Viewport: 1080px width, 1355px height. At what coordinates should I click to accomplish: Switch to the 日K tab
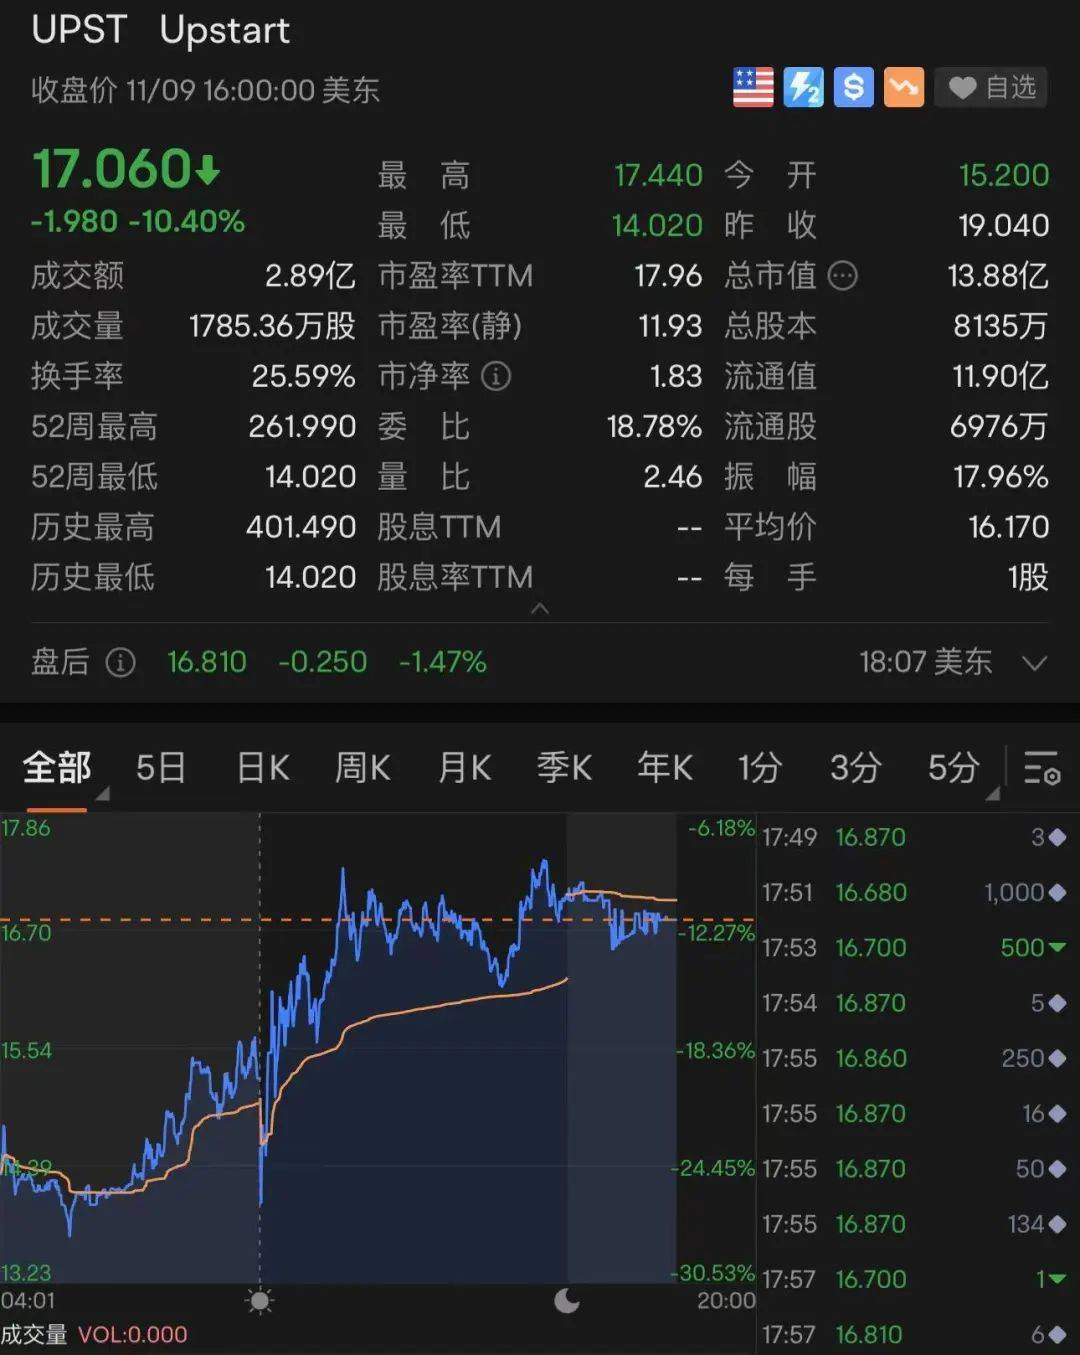pyautogui.click(x=261, y=768)
